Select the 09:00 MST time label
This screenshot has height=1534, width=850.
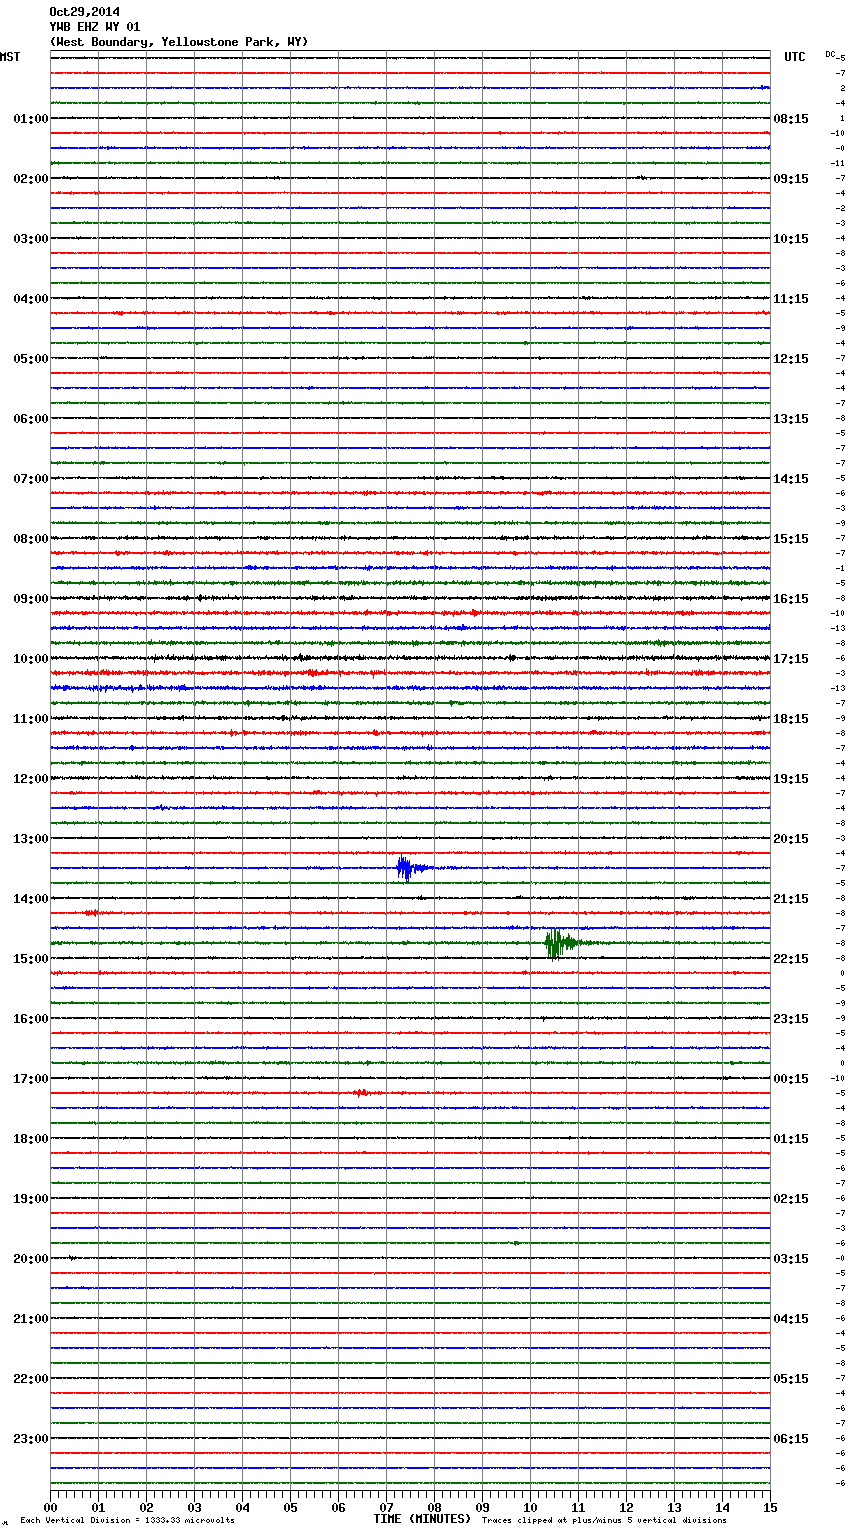pyautogui.click(x=31, y=599)
